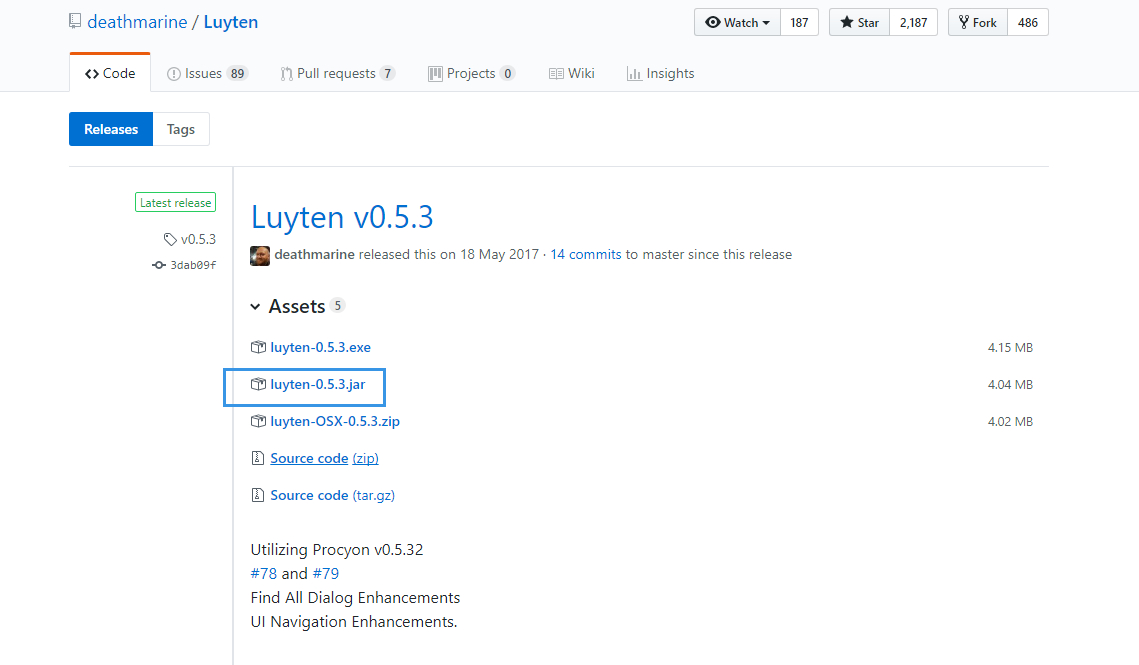Click the package icon beside luyten-OSX-0.5.3.zip
Viewport: 1139px width, 665px height.
[x=258, y=422]
